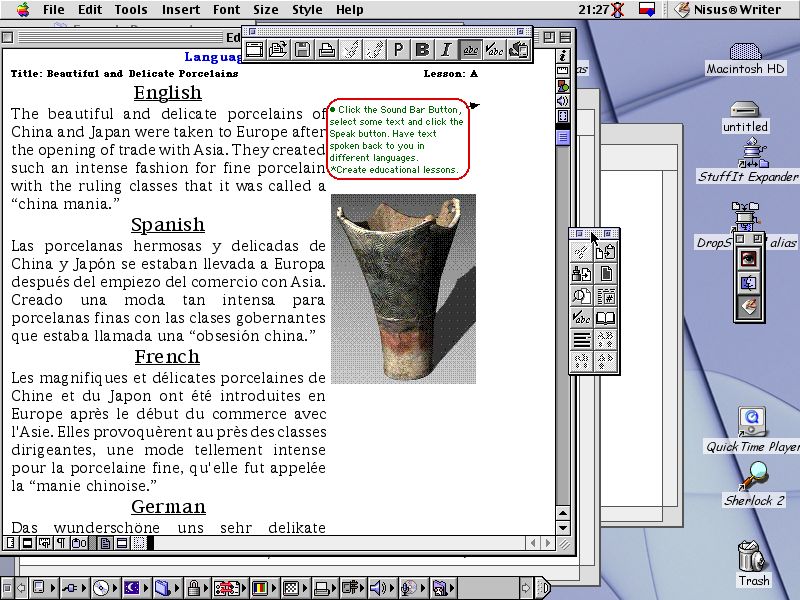800x600 pixels.
Task: Open the File menu
Action: point(54,9)
